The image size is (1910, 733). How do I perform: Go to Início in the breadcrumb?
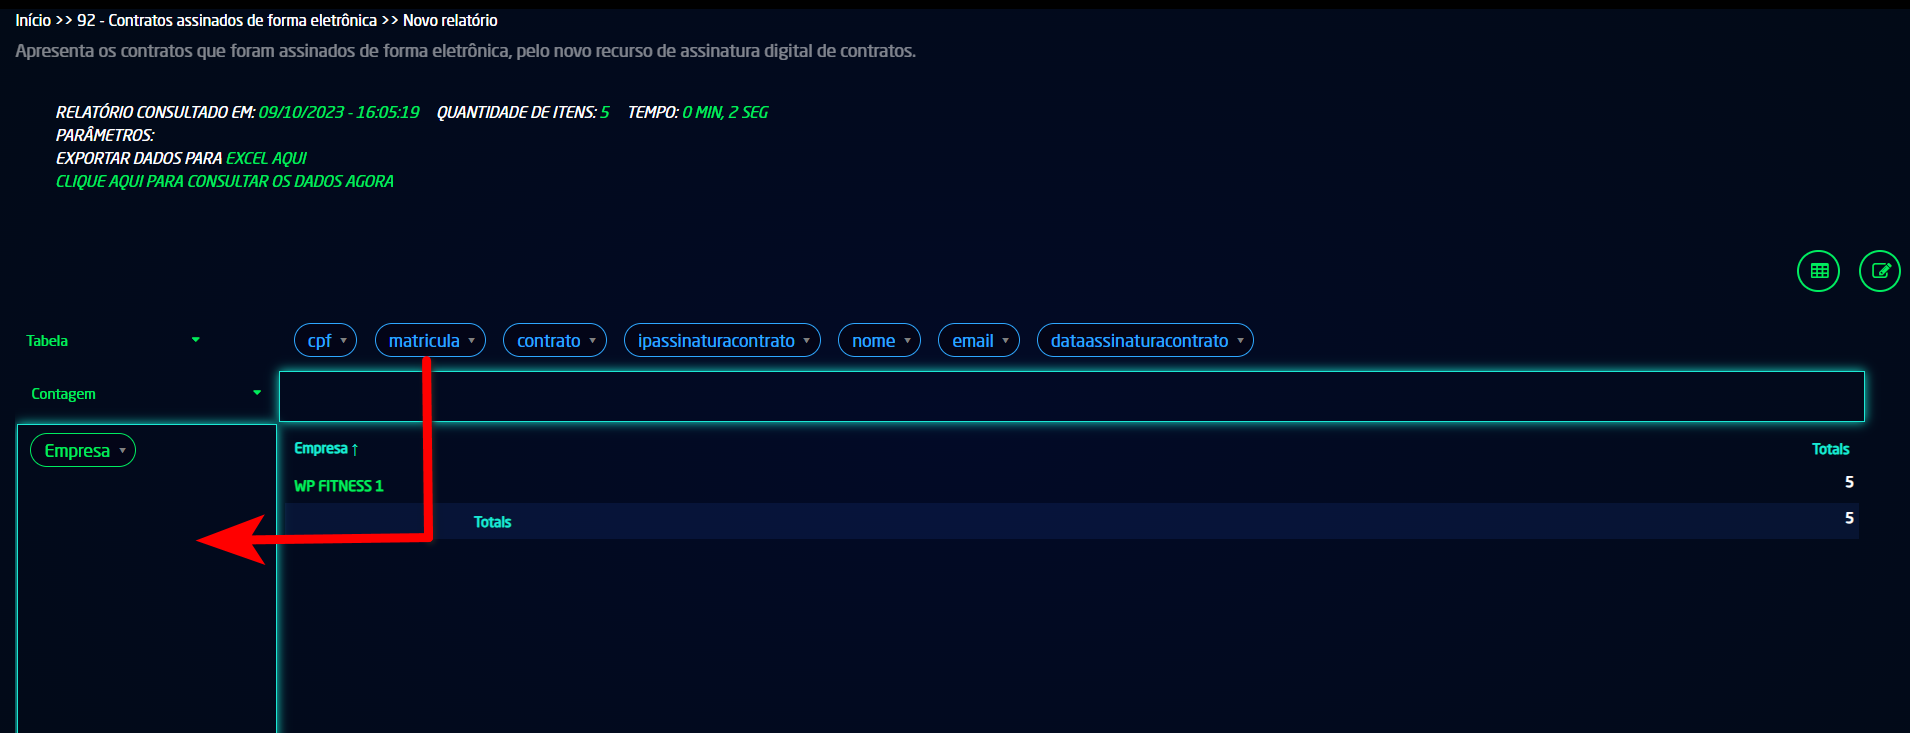click(33, 20)
